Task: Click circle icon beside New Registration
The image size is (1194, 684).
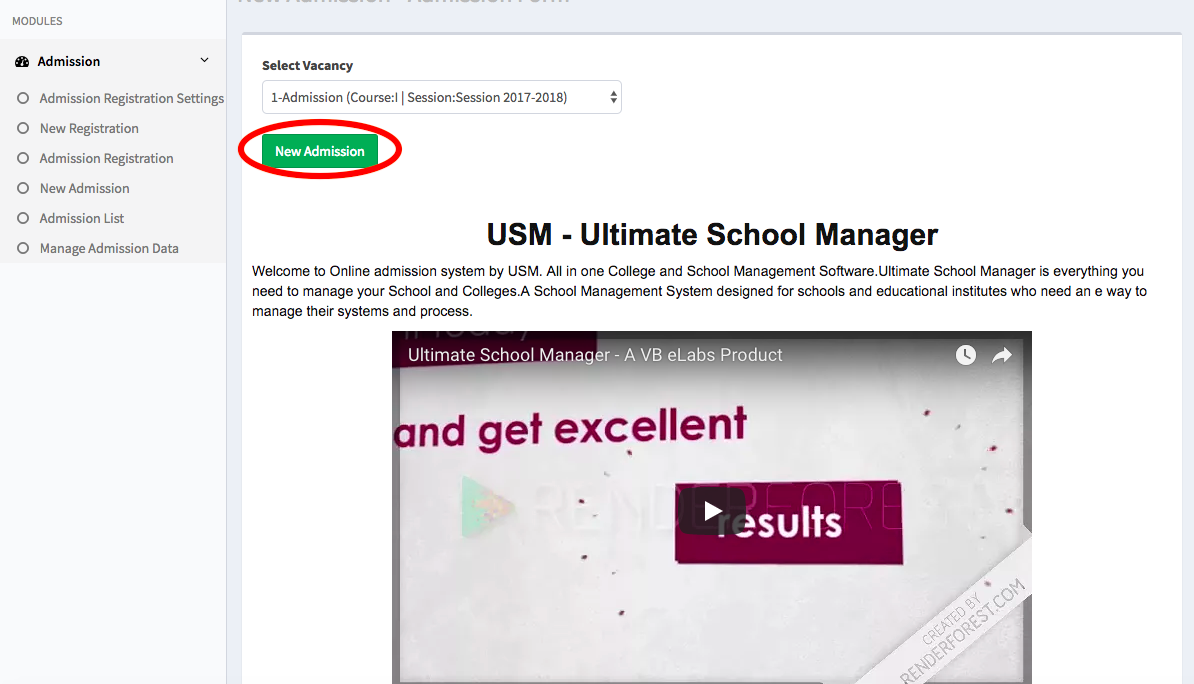Action: pos(23,128)
